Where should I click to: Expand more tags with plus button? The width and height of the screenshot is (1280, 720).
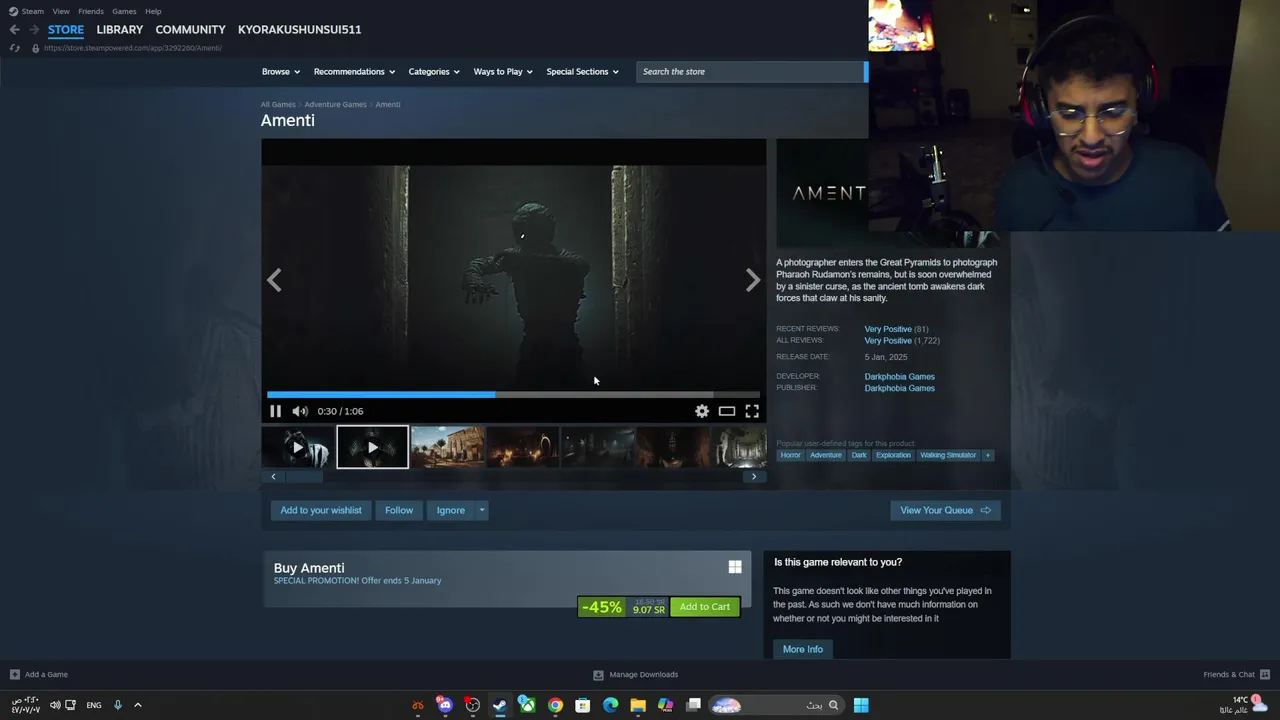987,455
